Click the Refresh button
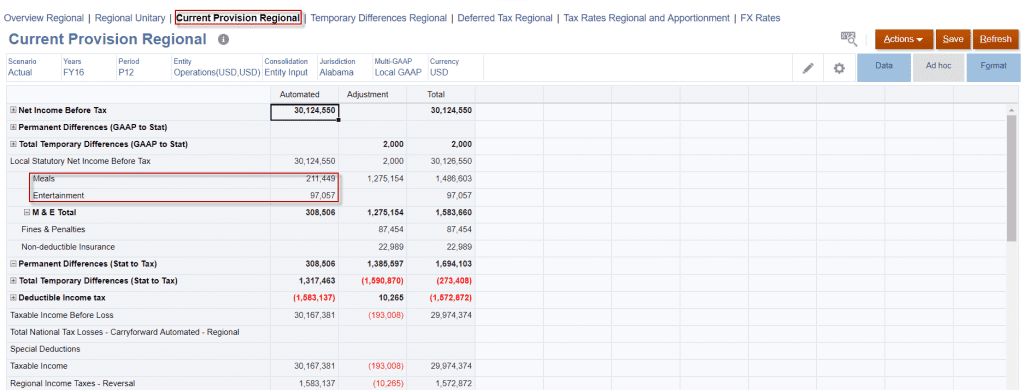This screenshot has width=1024, height=390. coord(996,39)
